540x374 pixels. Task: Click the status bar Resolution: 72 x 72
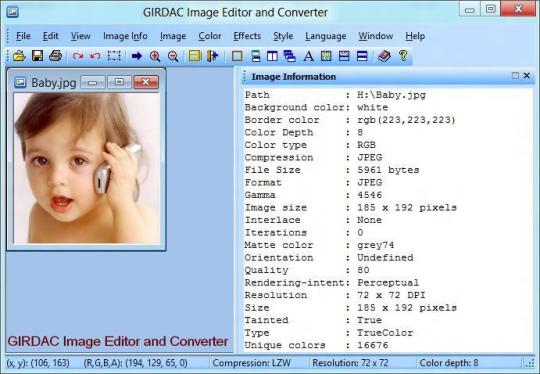click(350, 363)
